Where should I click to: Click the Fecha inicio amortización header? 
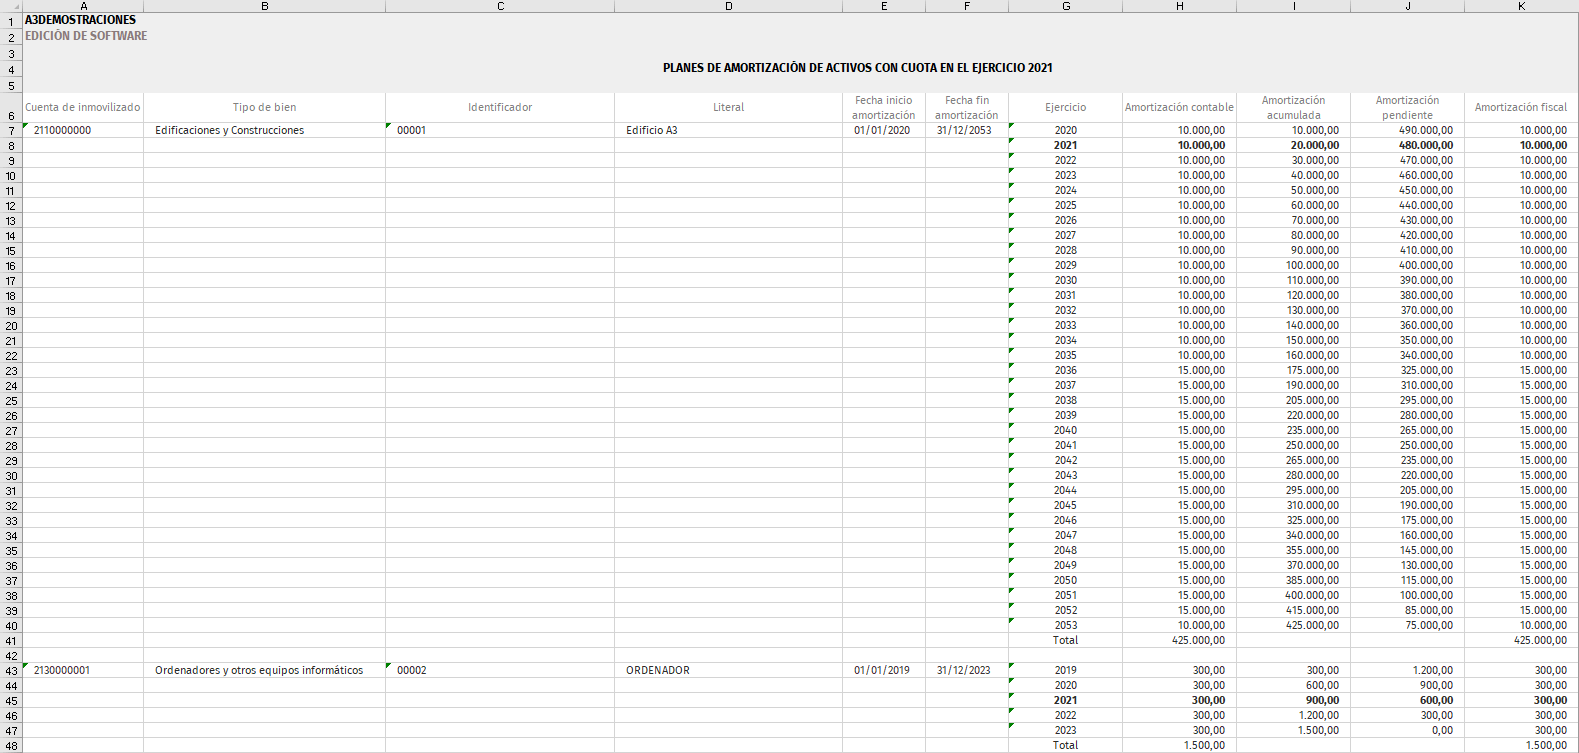pyautogui.click(x=884, y=107)
